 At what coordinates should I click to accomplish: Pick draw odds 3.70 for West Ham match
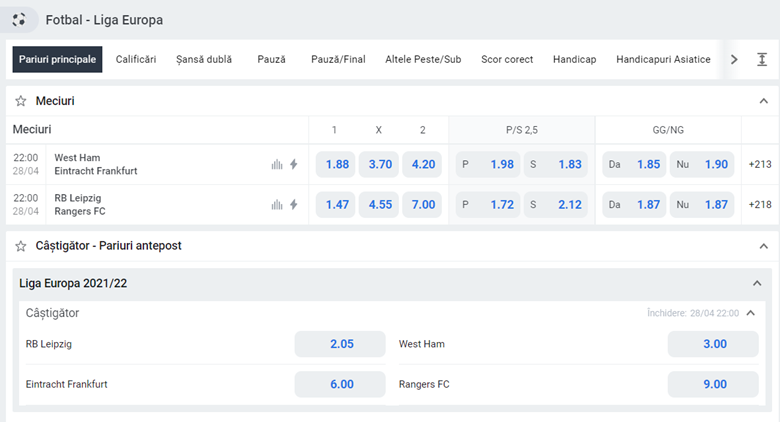[379, 164]
